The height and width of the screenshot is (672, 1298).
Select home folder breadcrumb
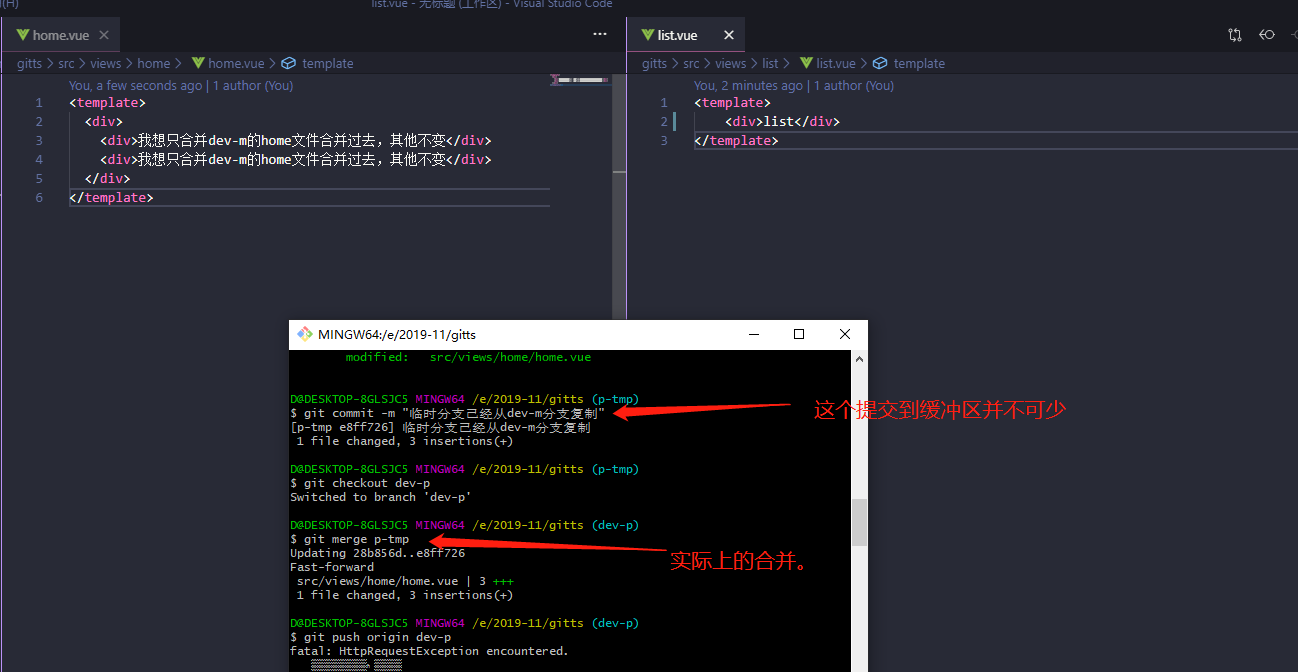click(x=154, y=63)
